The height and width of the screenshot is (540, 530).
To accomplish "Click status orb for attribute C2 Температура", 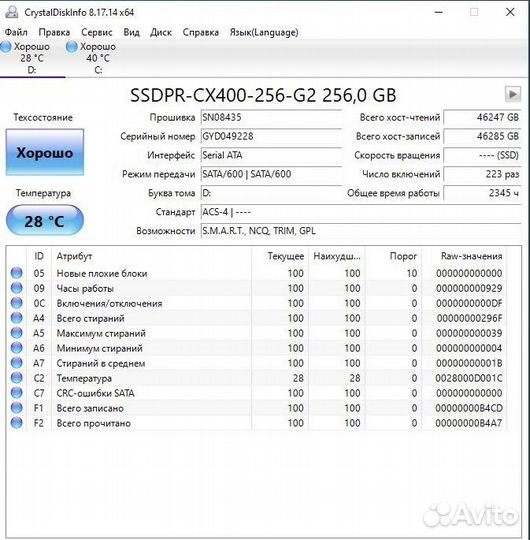I will pyautogui.click(x=17, y=378).
